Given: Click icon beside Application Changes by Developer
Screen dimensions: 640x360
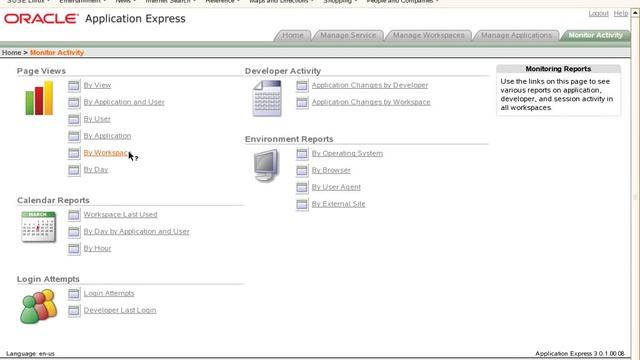Looking at the screenshot, I should 302,85.
